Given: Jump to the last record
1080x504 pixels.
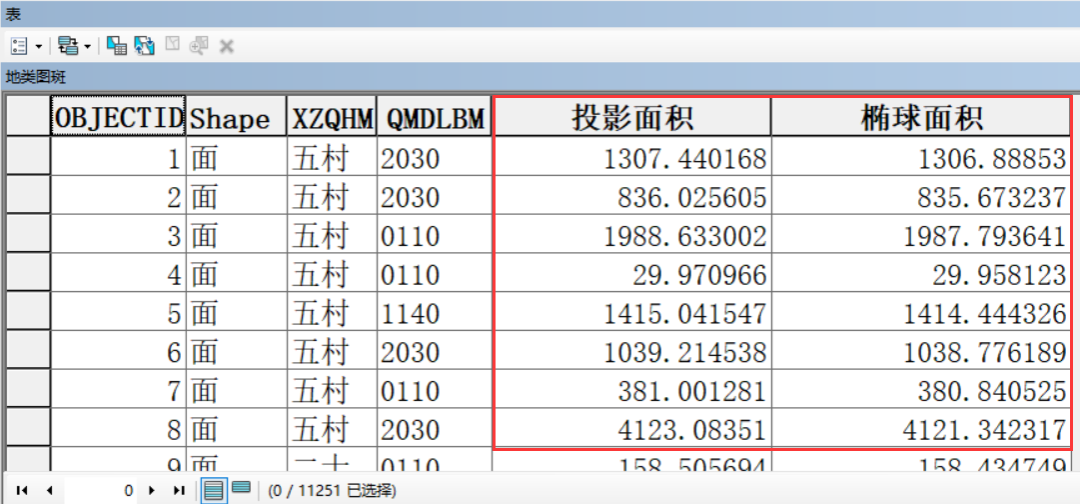Looking at the screenshot, I should (x=179, y=490).
